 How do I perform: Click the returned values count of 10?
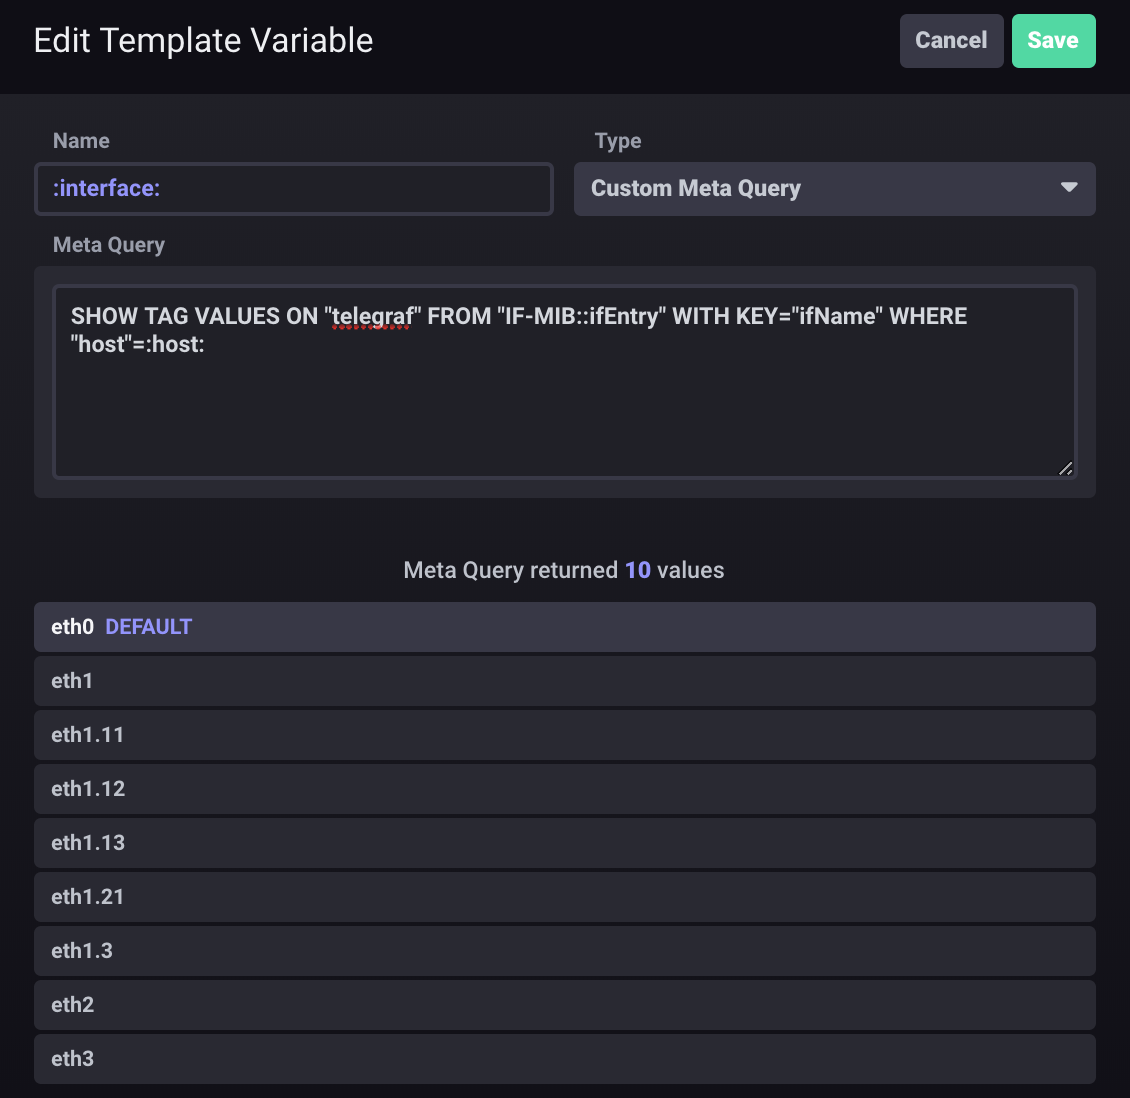point(637,570)
